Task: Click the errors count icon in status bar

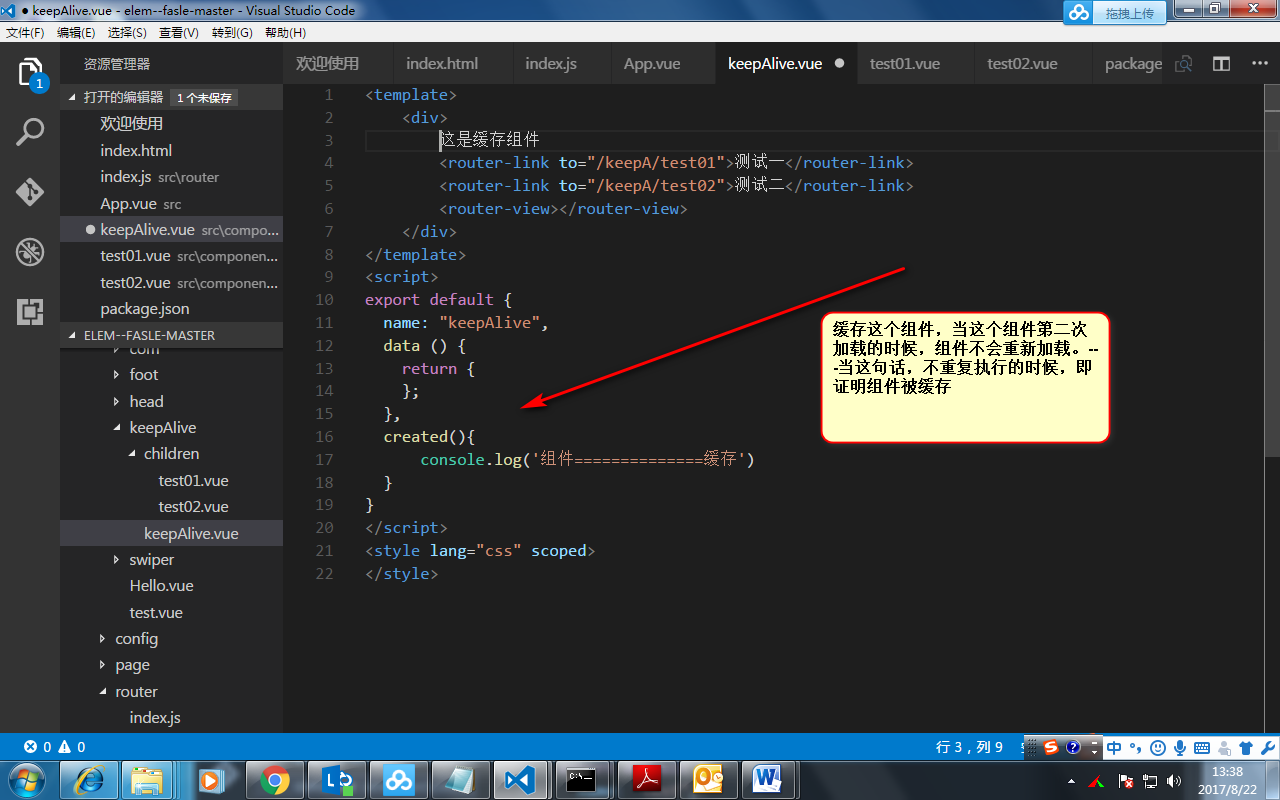Action: (30, 746)
